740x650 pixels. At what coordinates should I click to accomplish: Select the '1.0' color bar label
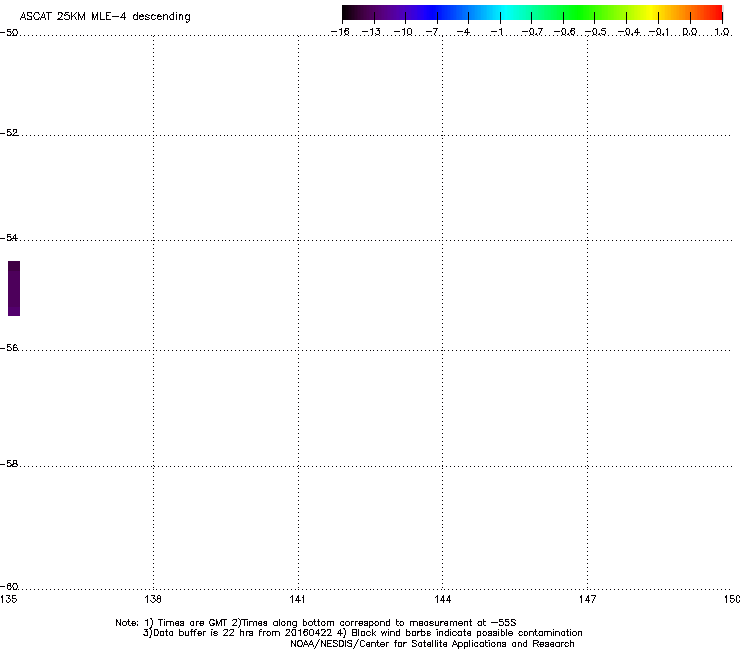(722, 32)
